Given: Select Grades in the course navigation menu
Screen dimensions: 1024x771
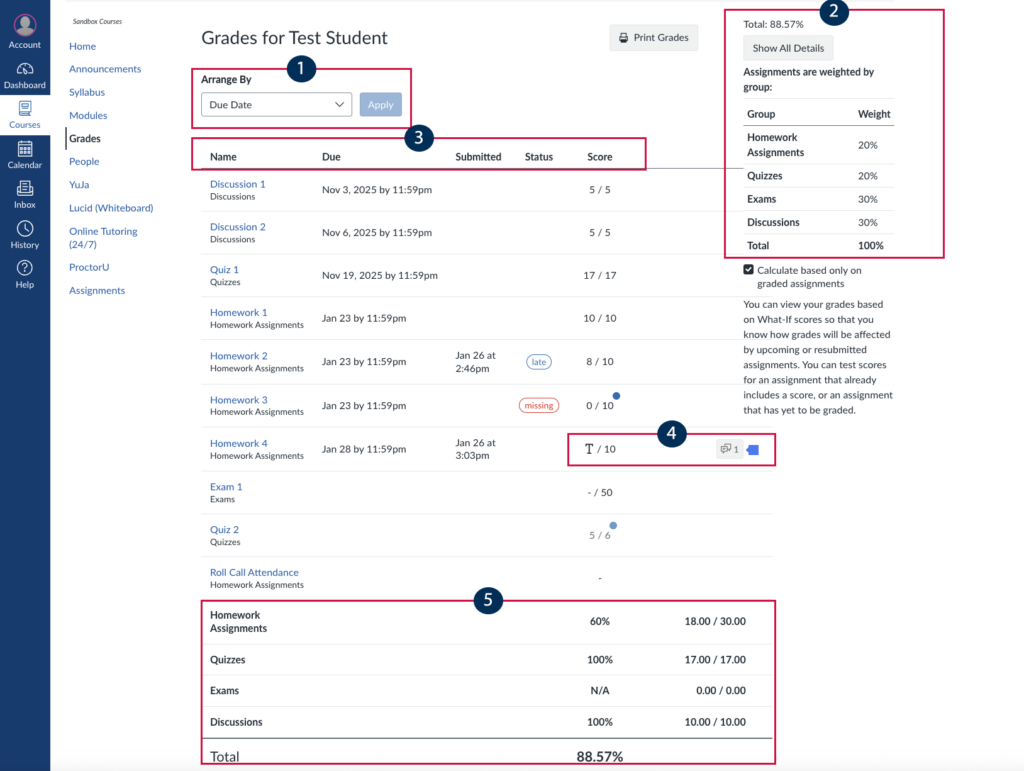Looking at the screenshot, I should pyautogui.click(x=85, y=138).
